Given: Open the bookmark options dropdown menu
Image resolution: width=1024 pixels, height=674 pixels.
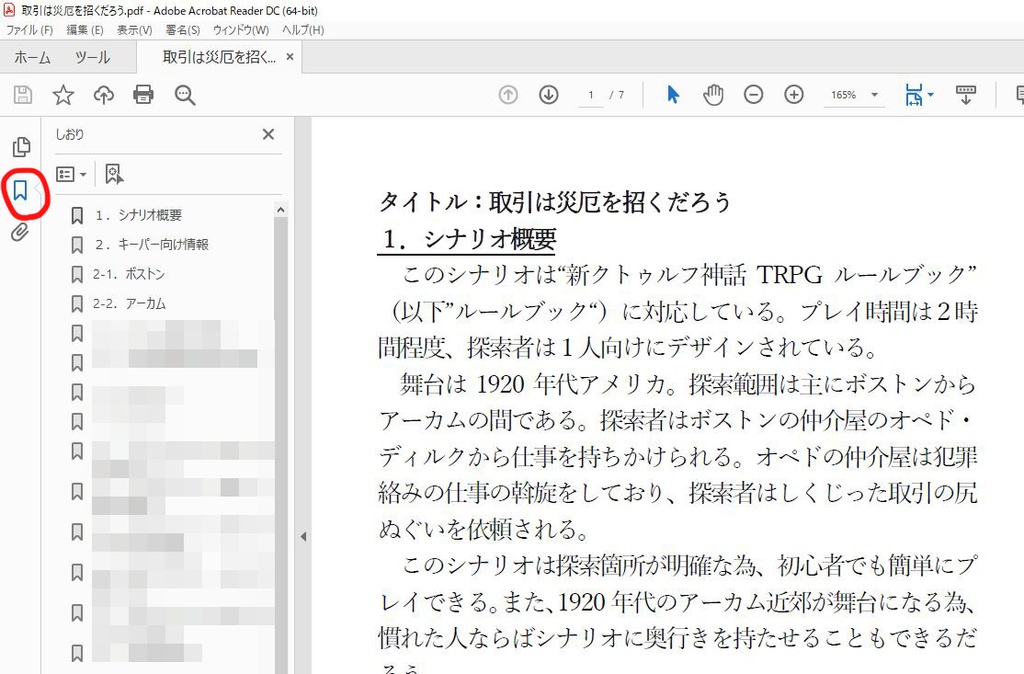Looking at the screenshot, I should tap(70, 173).
